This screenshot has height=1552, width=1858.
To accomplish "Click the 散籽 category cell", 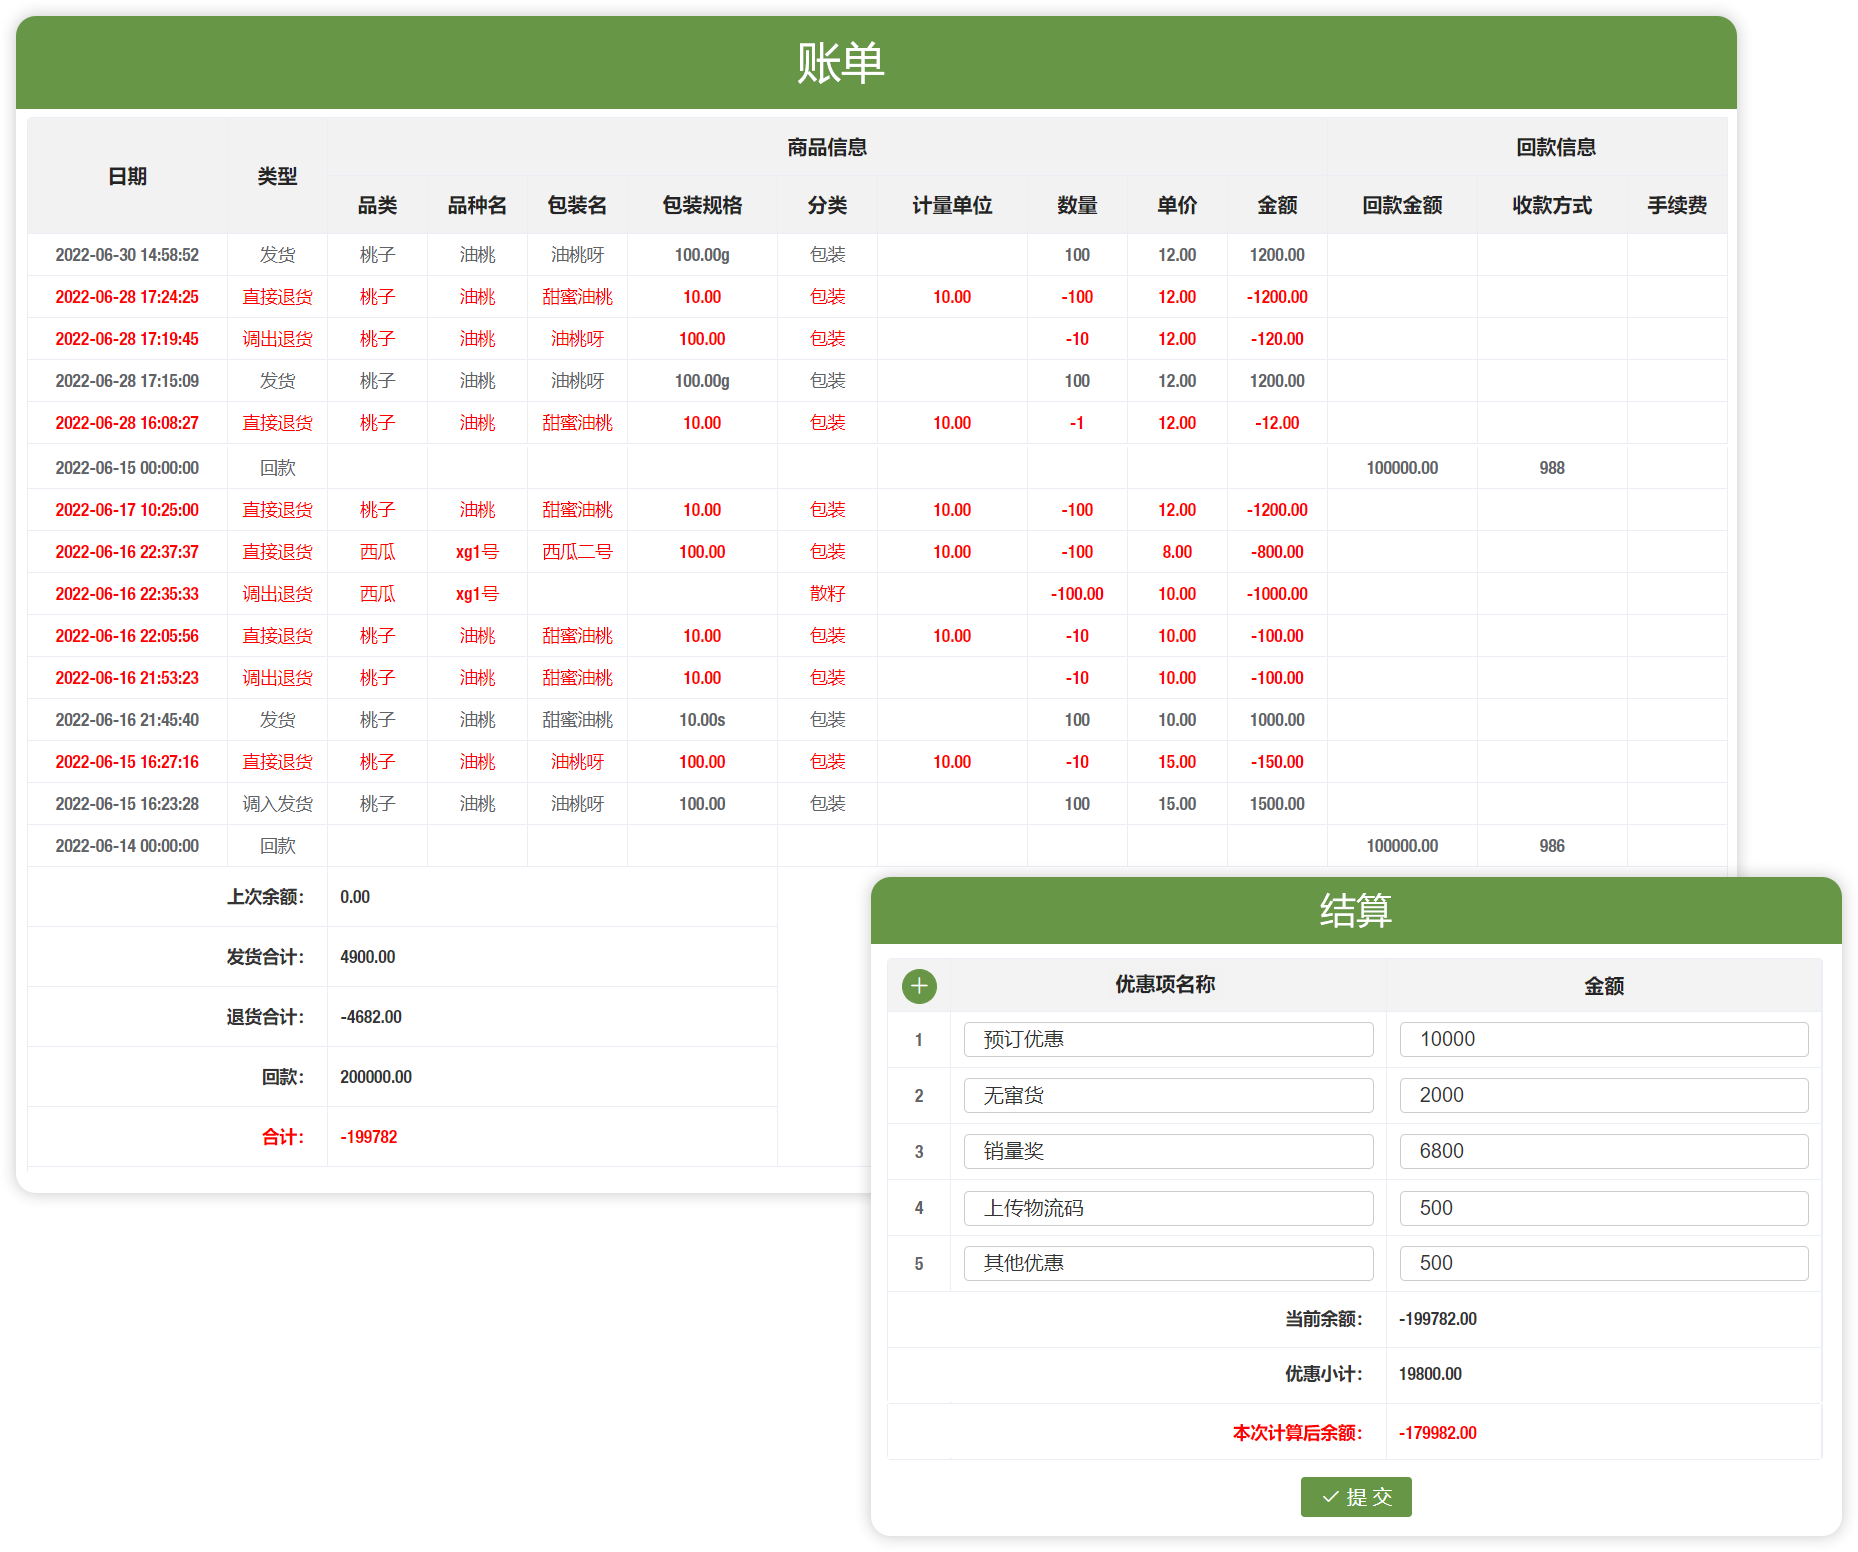I will [x=827, y=594].
